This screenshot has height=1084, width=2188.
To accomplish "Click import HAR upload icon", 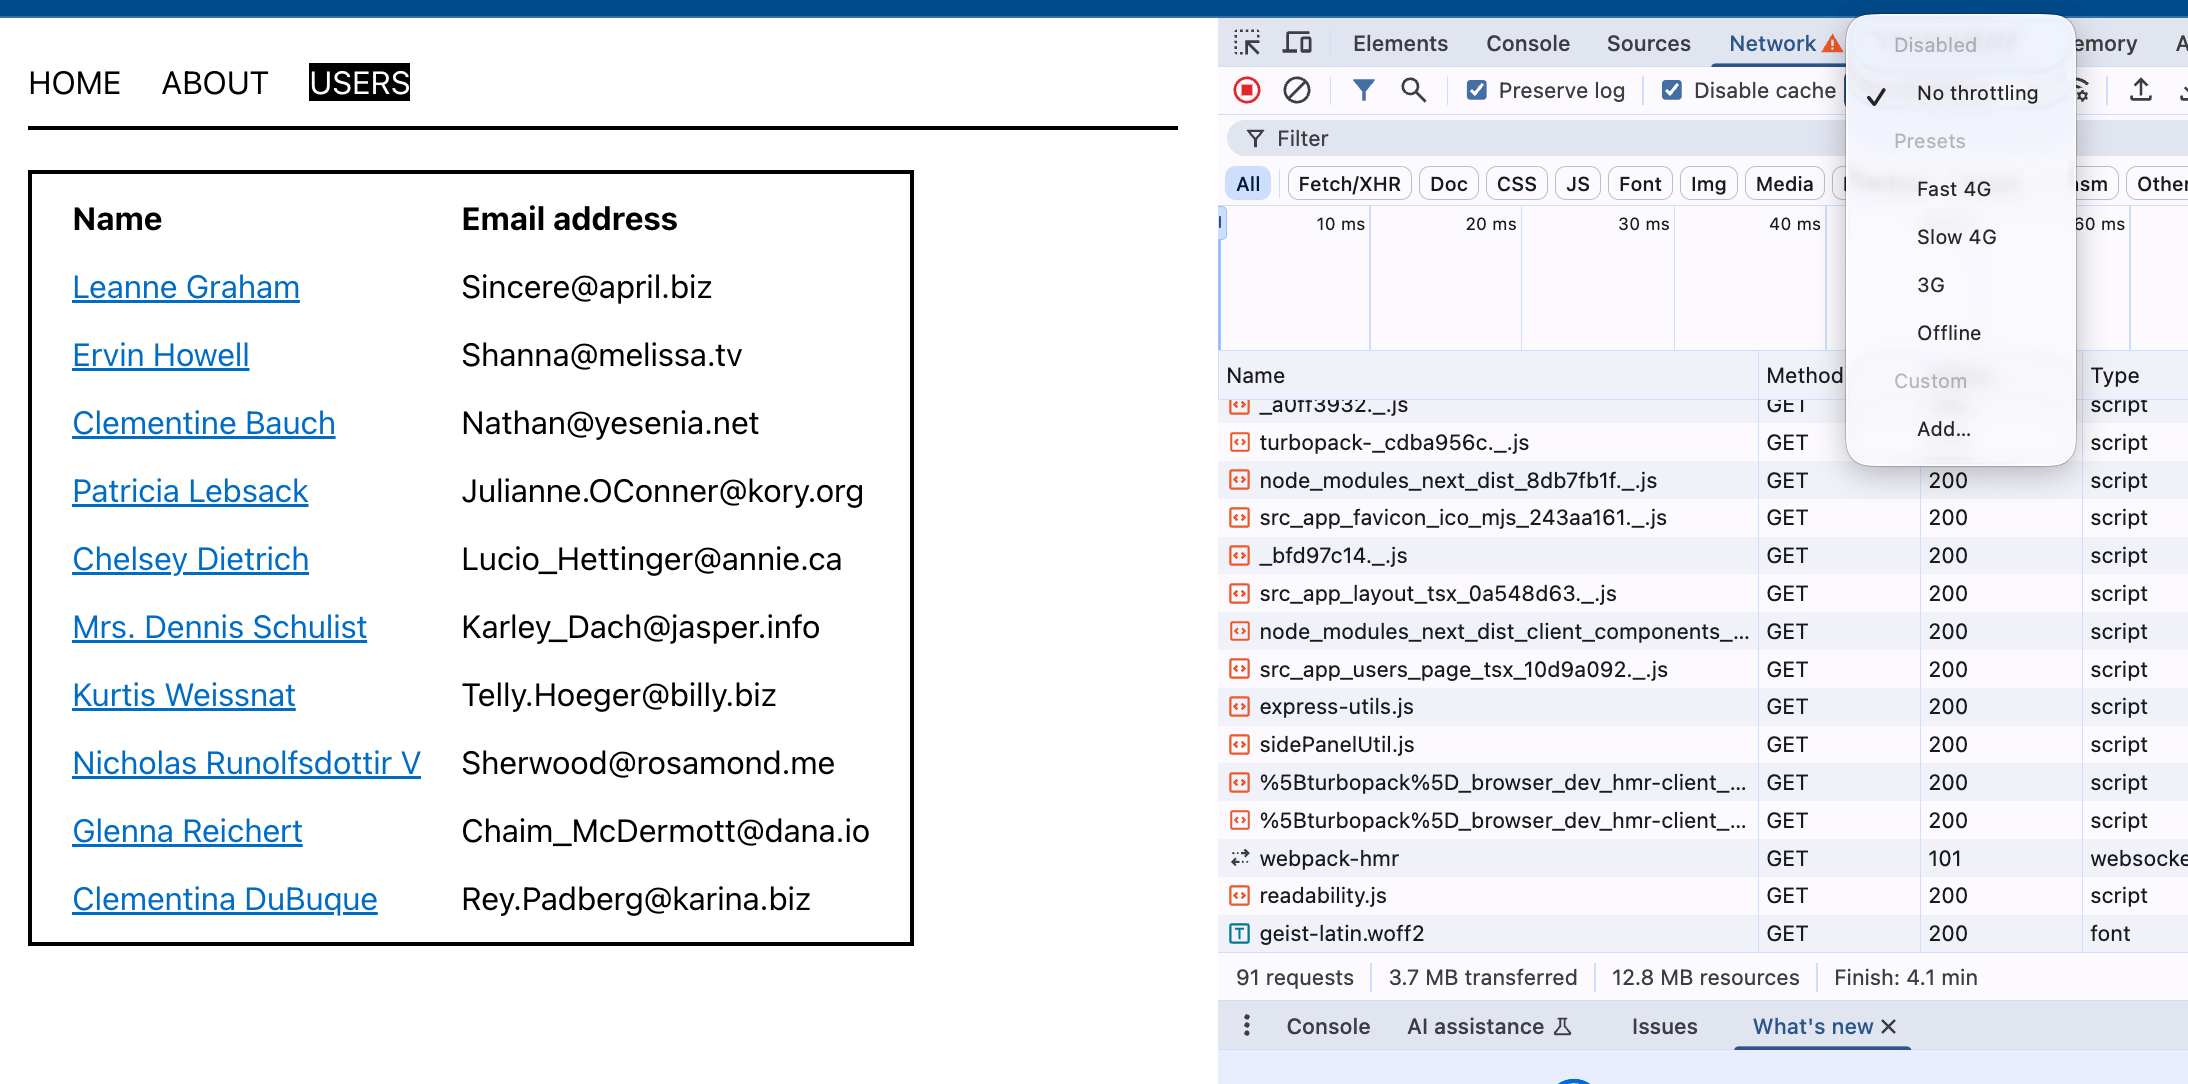I will [2141, 90].
